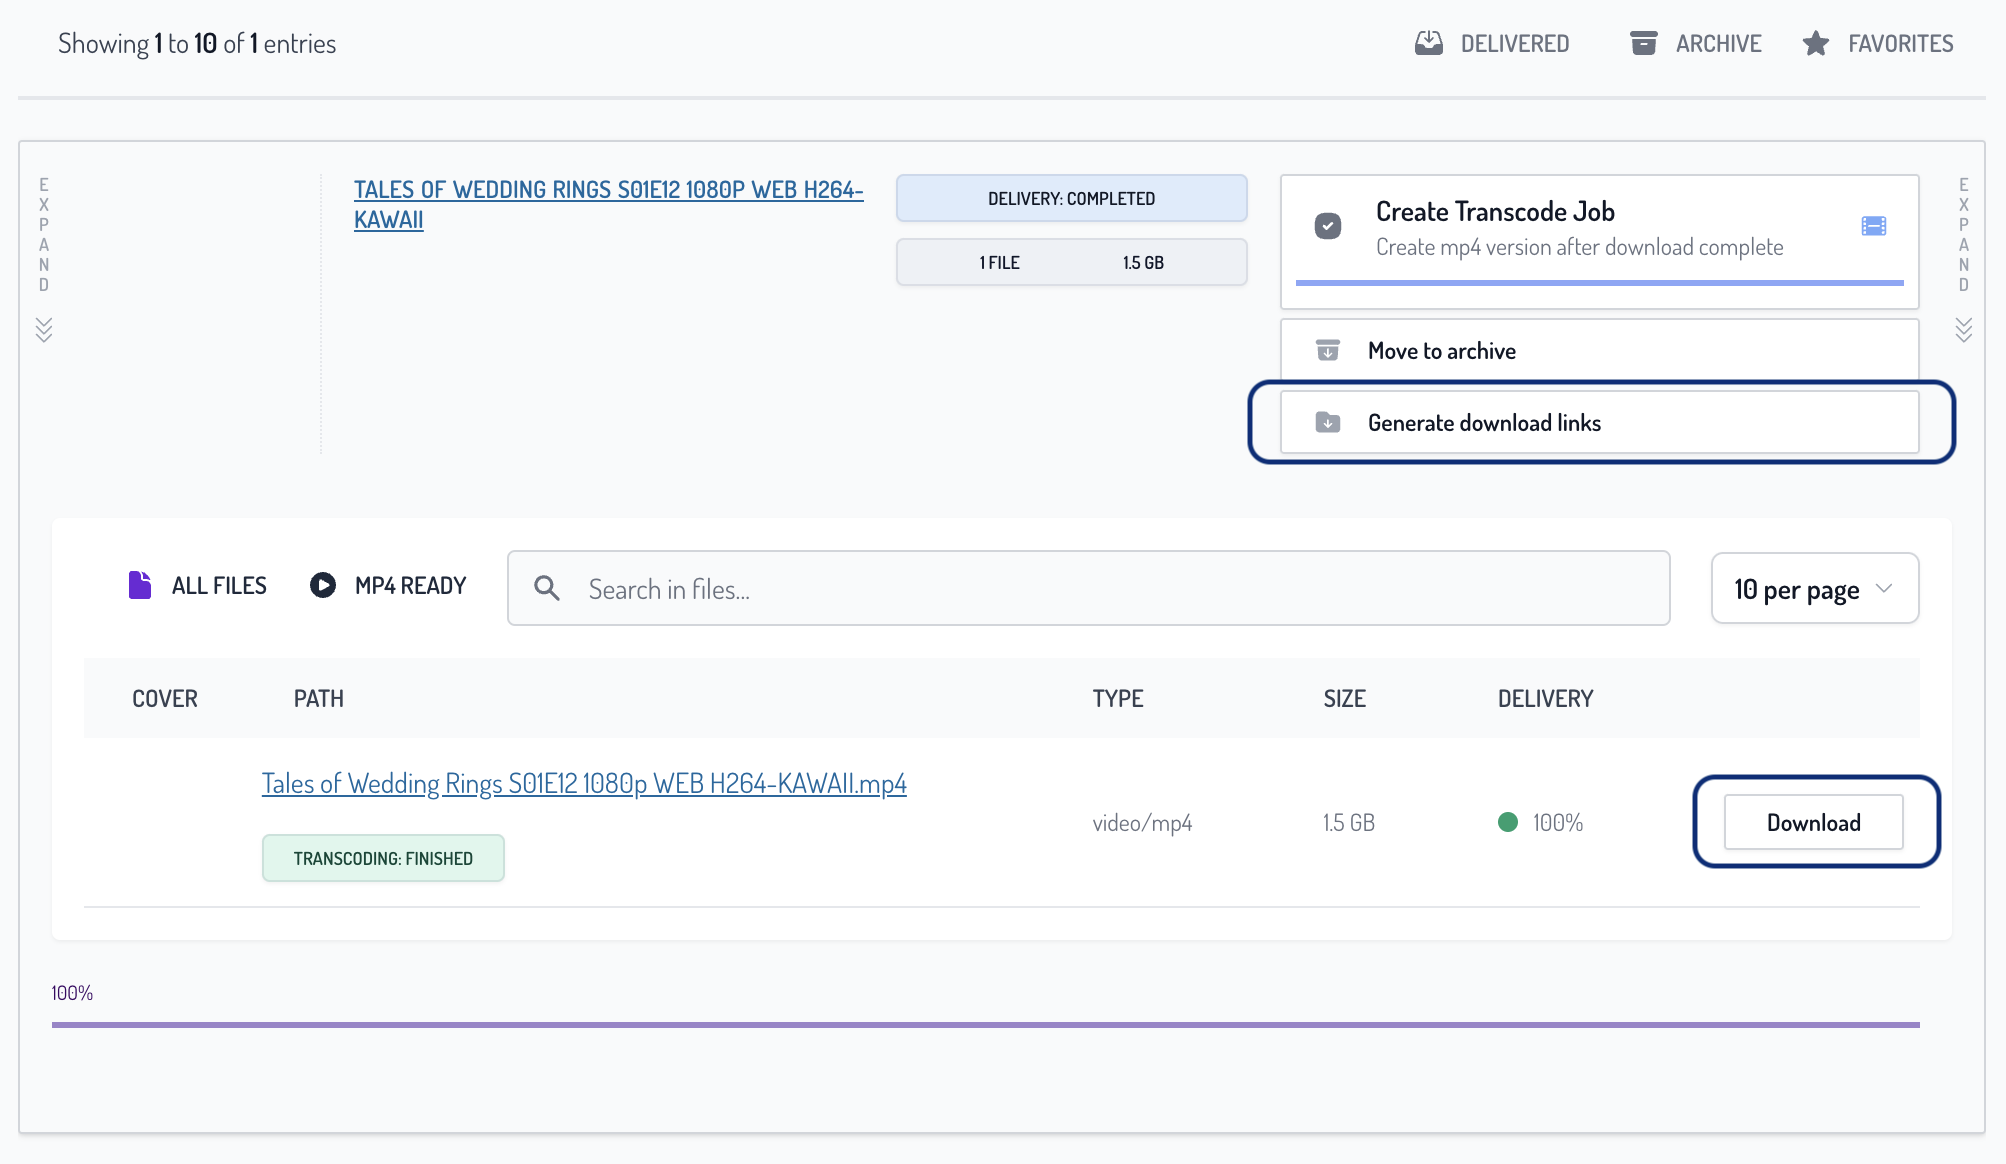
Task: Switch to the MP4 READY tab
Action: (410, 586)
